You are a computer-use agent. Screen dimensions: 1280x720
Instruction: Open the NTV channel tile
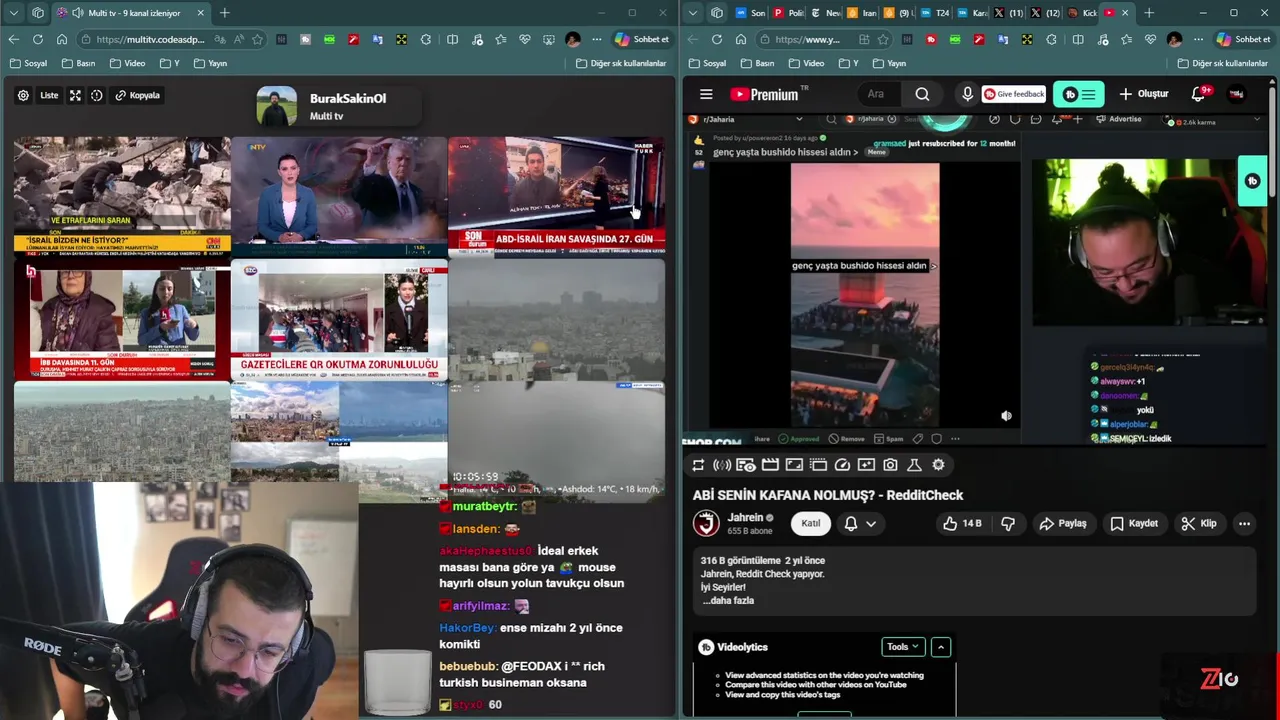click(339, 196)
